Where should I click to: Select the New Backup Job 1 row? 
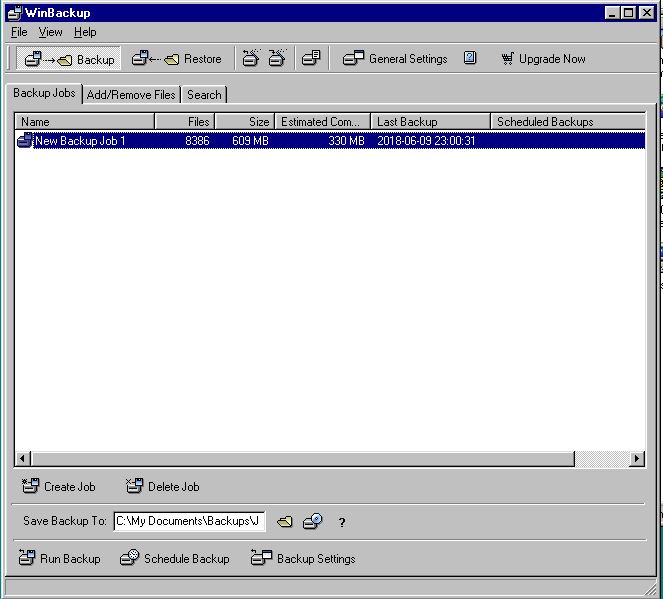tap(330, 140)
